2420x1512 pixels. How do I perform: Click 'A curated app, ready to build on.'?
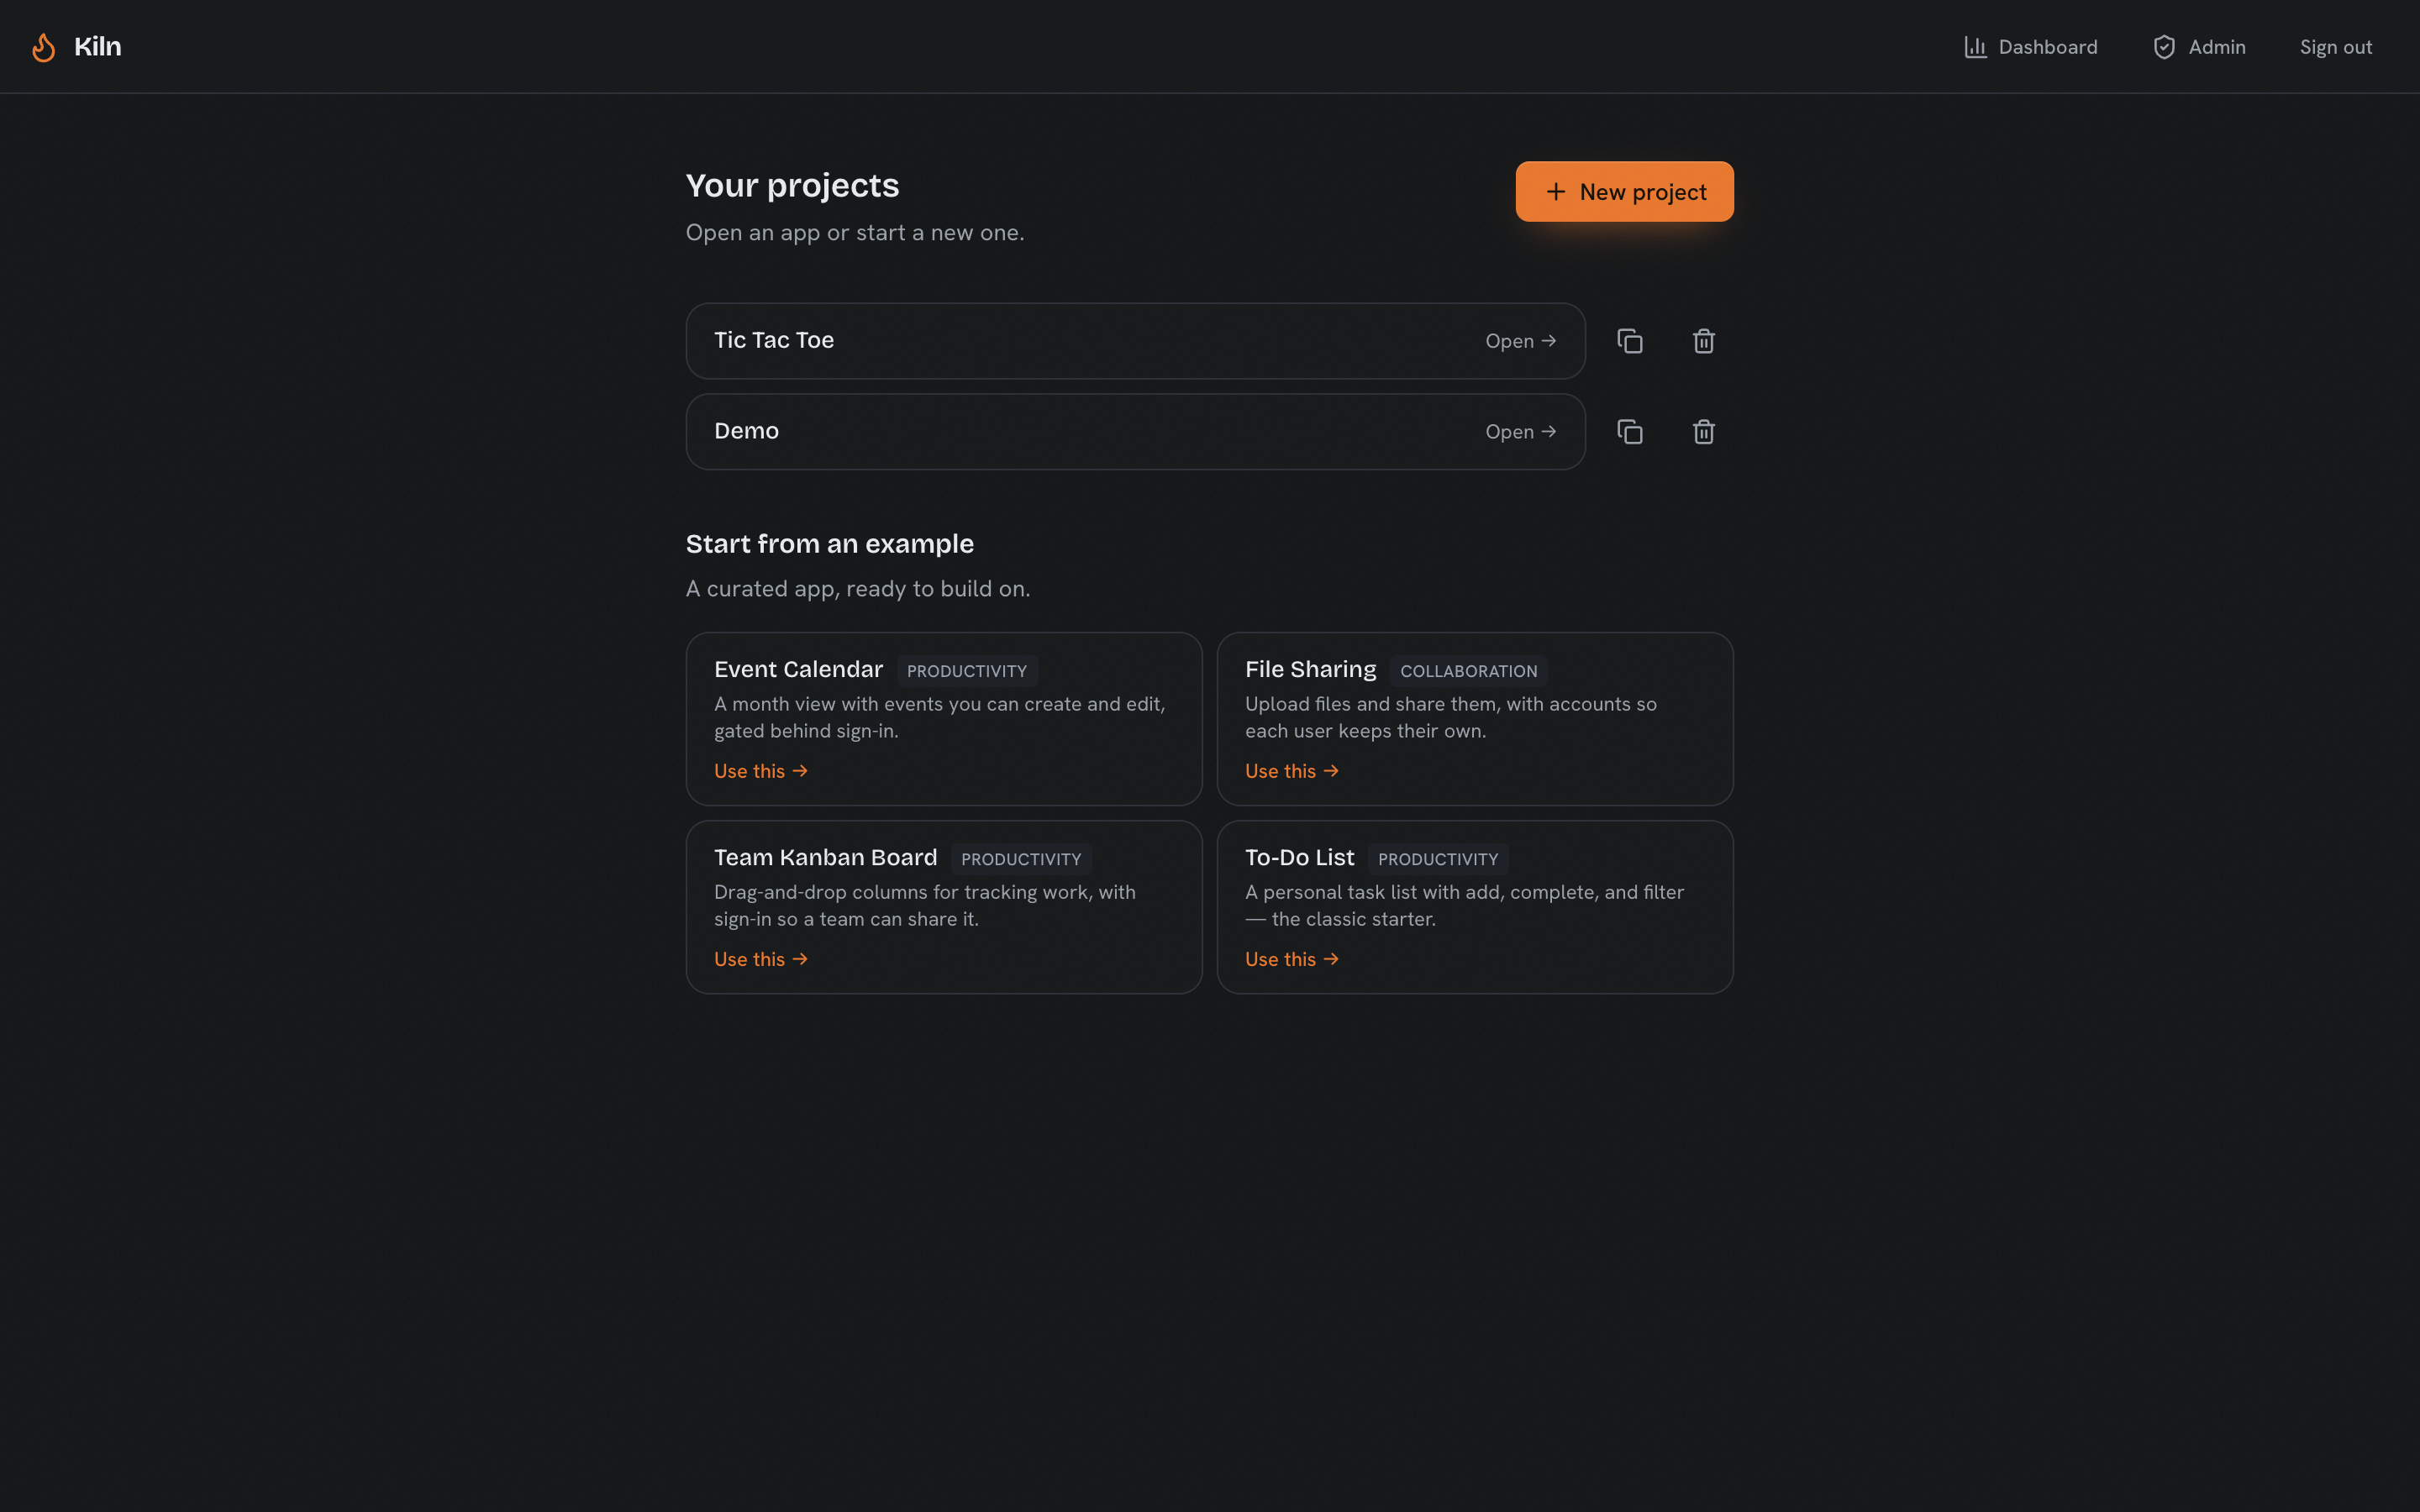pos(858,589)
